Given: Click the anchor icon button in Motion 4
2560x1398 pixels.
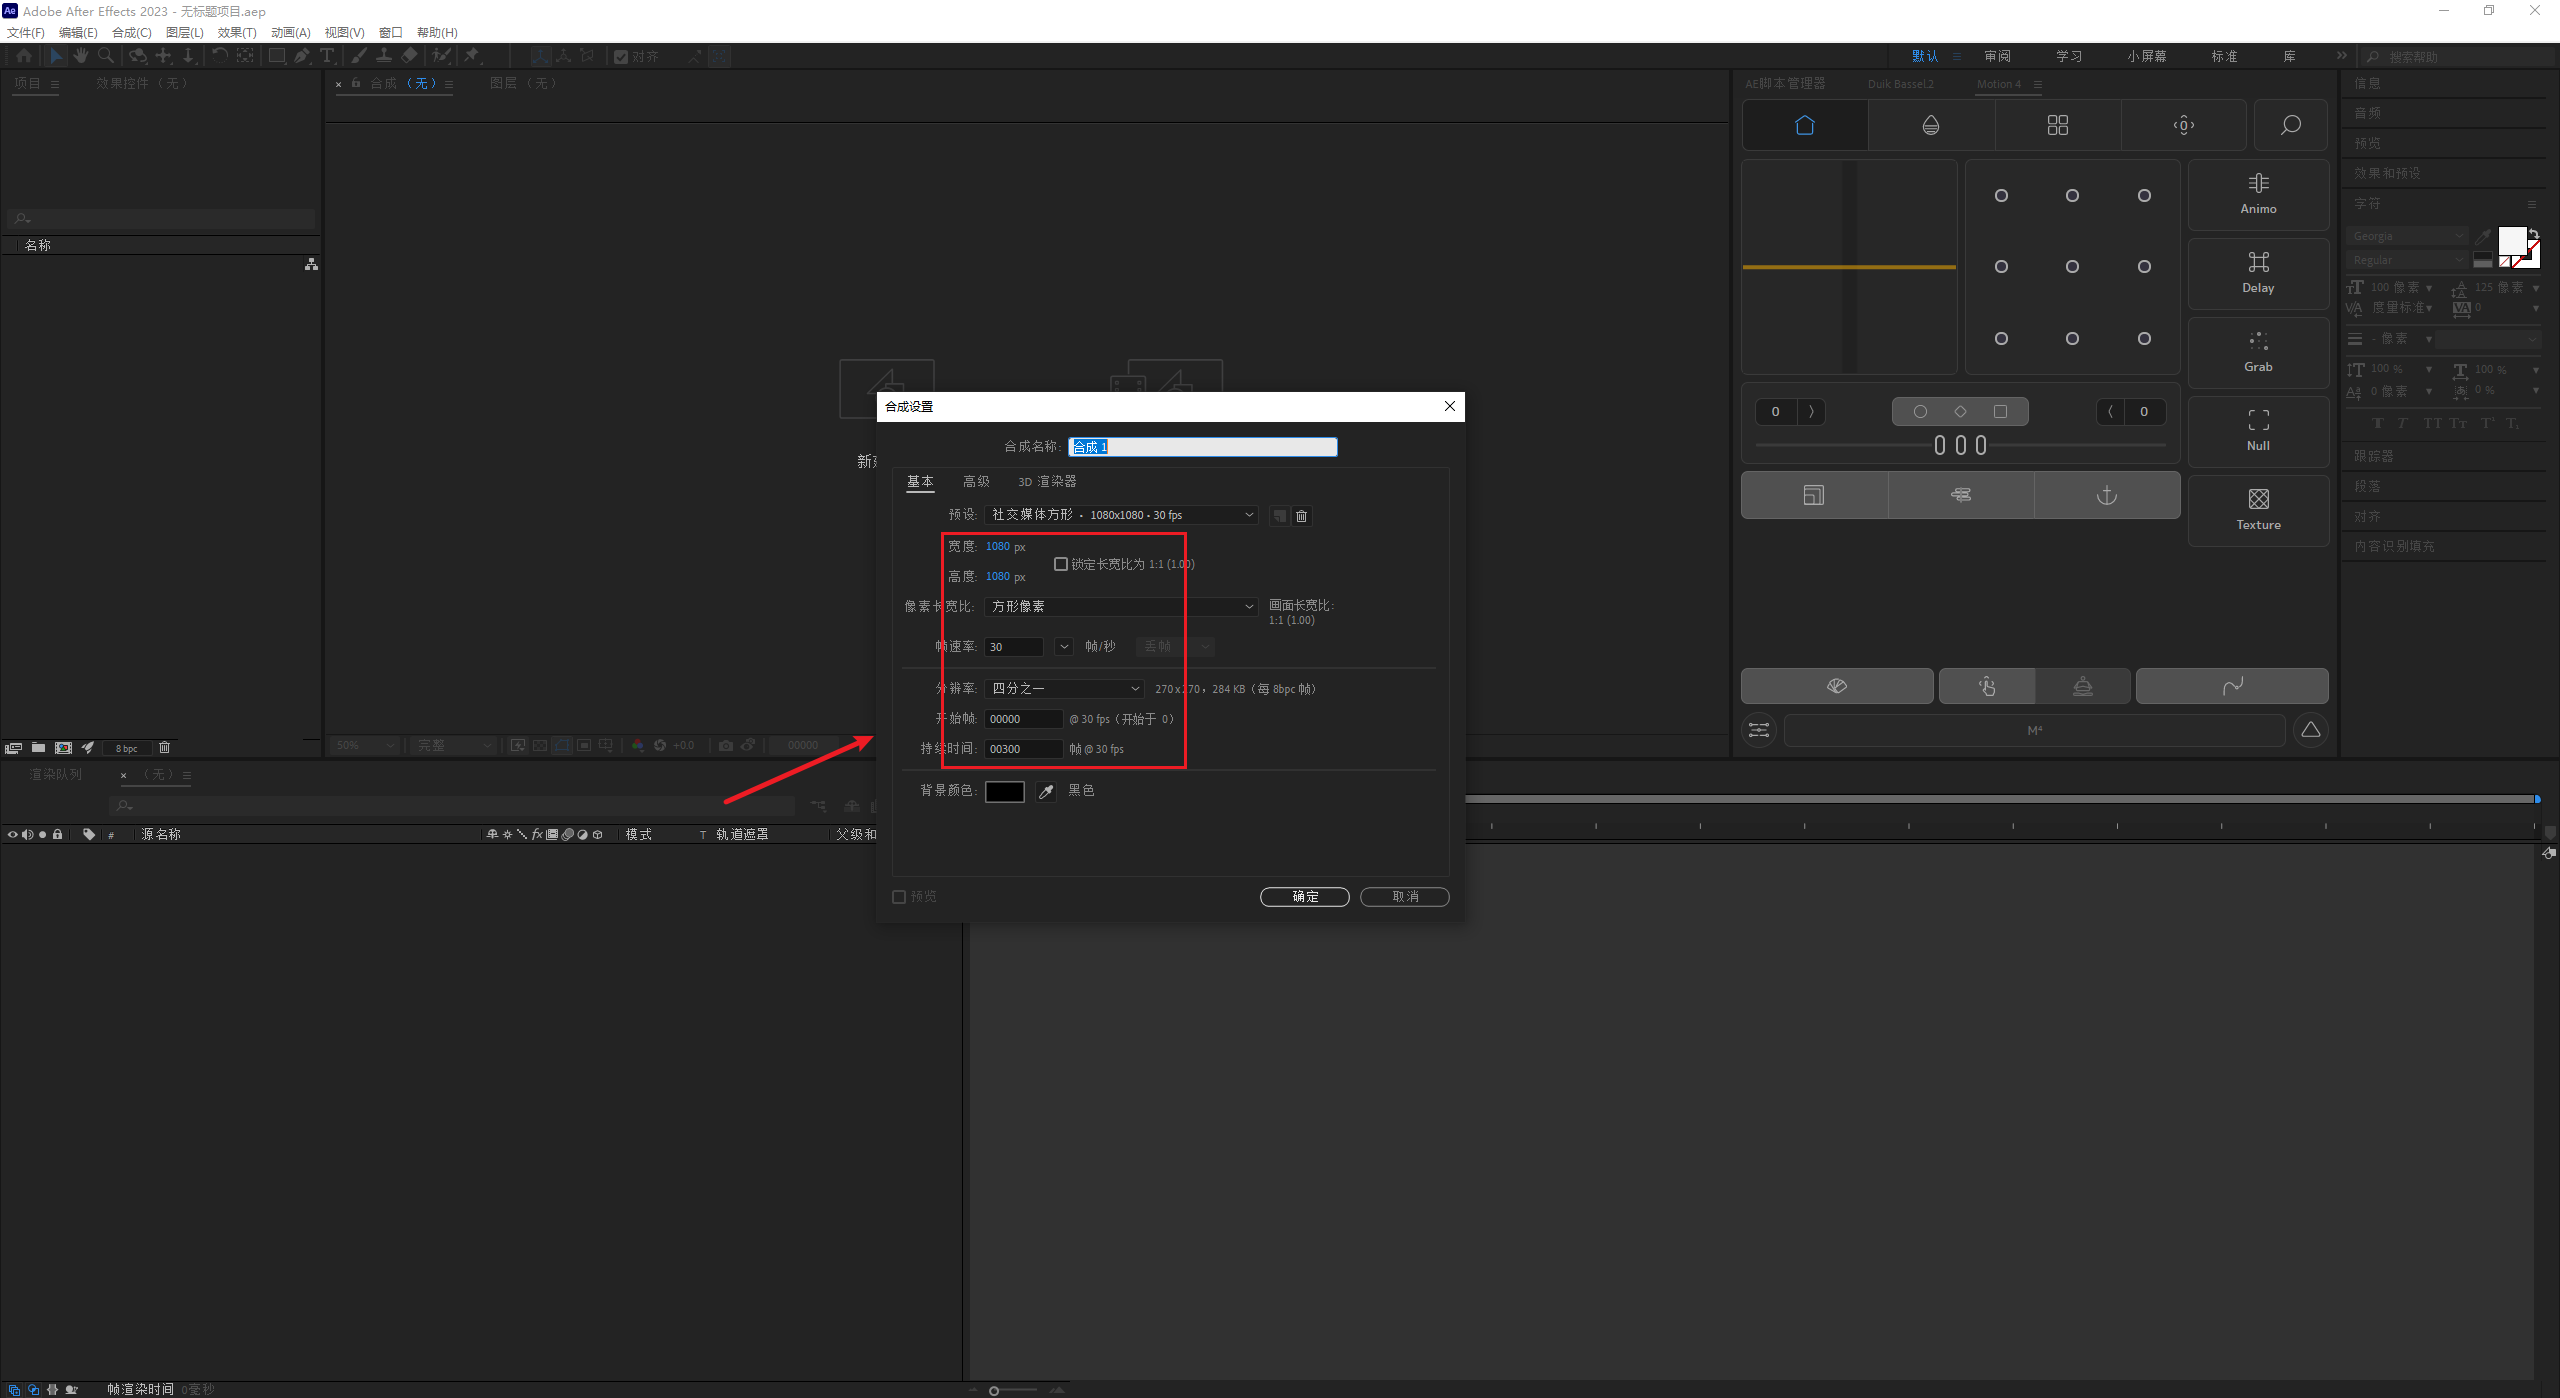Looking at the screenshot, I should tap(2107, 495).
